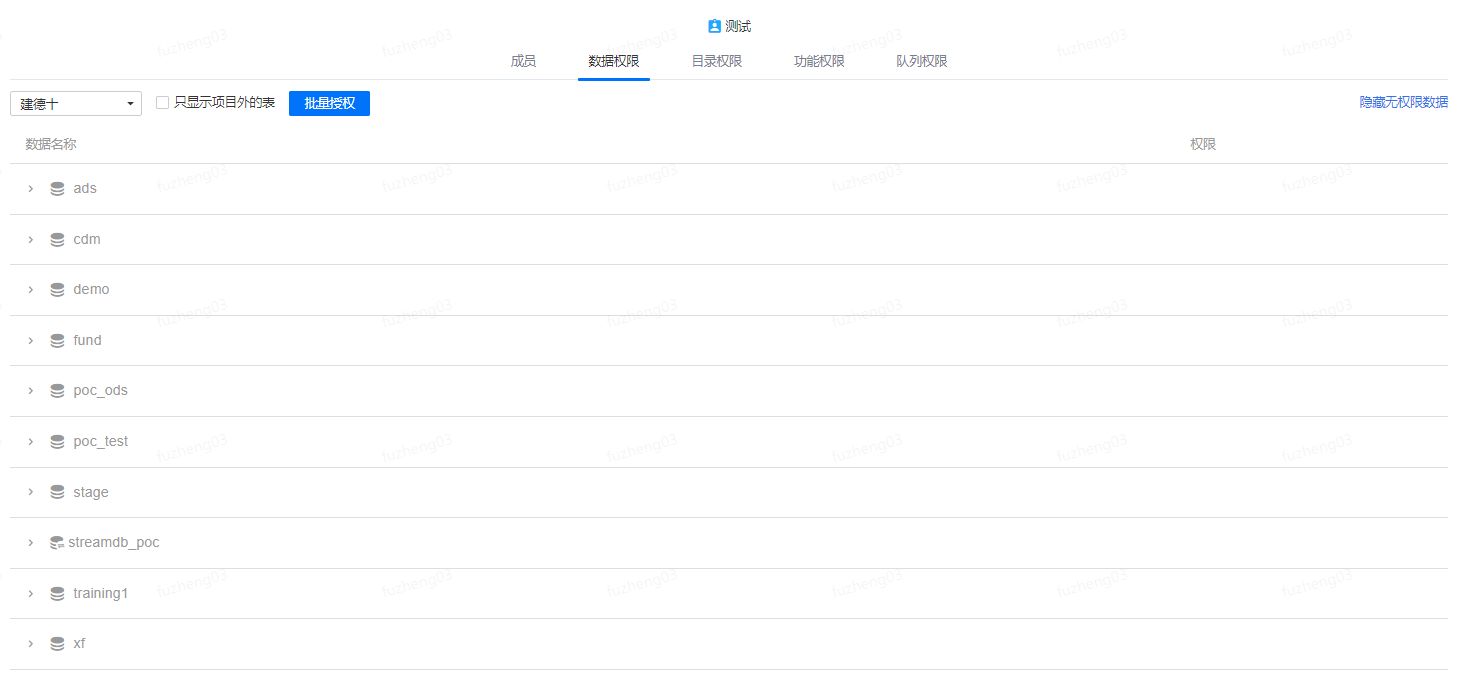
Task: Select the poc_ods database name
Action: pos(100,390)
